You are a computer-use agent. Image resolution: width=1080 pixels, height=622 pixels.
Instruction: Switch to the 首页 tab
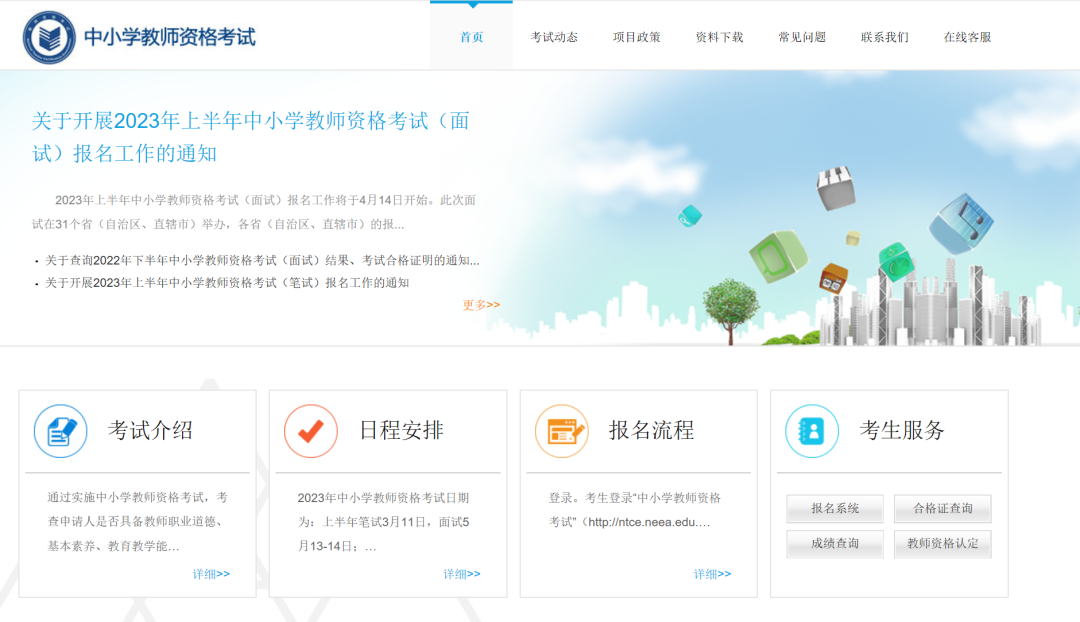pos(470,35)
